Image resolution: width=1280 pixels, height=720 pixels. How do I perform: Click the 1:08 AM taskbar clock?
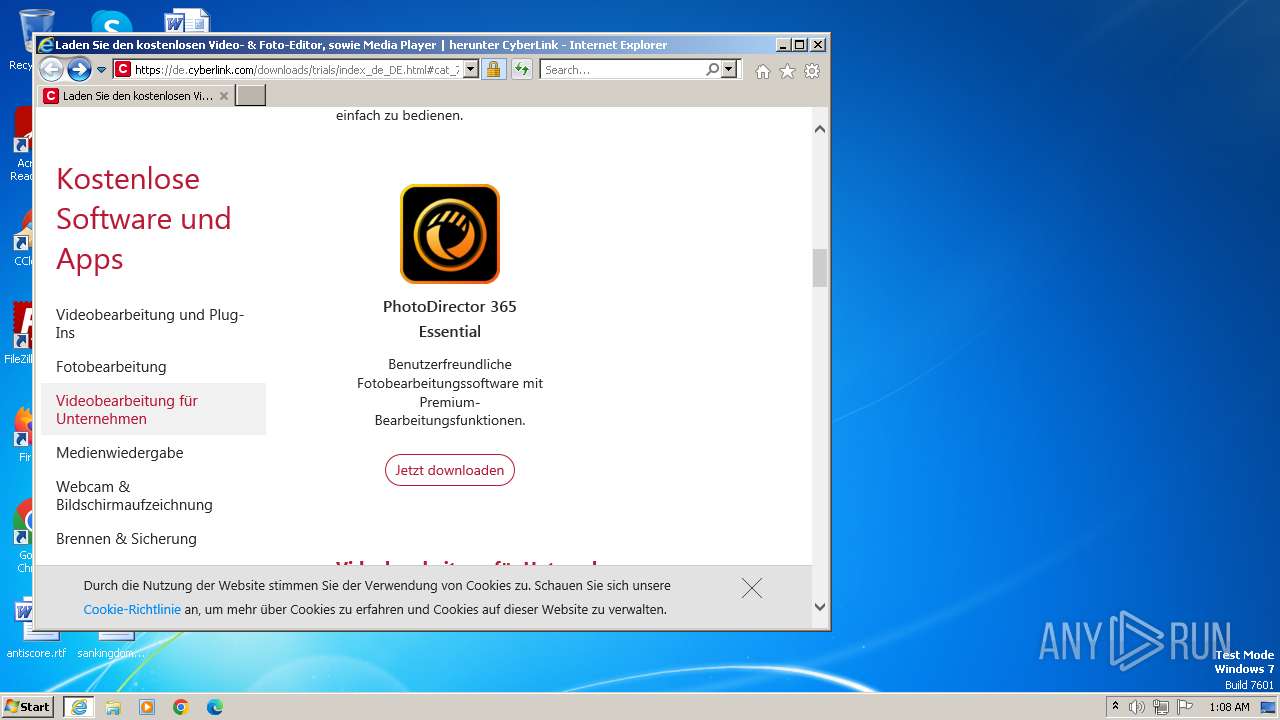click(x=1229, y=707)
